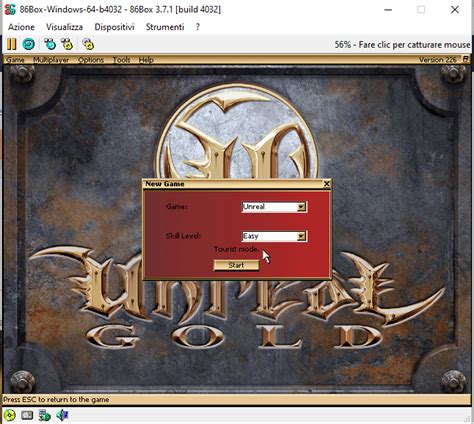Click 'Press ESC to return to the game' text
The height and width of the screenshot is (424, 474).
coord(56,399)
